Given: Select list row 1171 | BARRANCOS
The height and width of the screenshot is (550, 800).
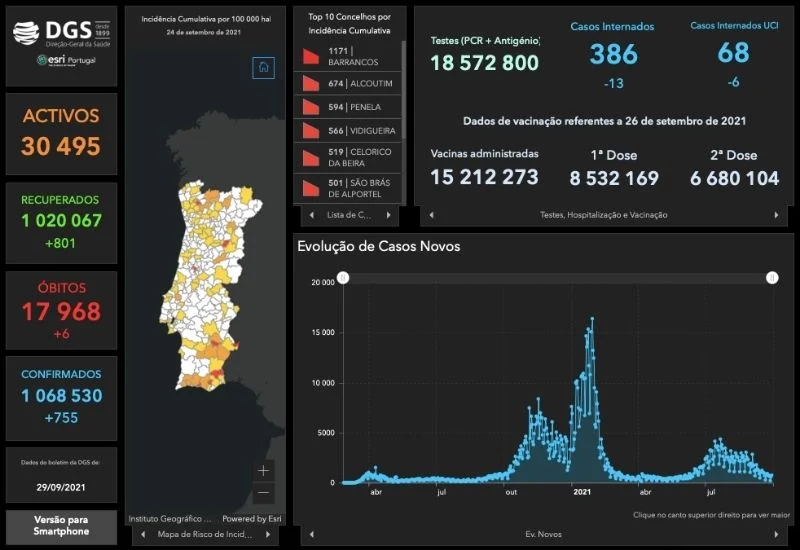Looking at the screenshot, I should click(347, 56).
